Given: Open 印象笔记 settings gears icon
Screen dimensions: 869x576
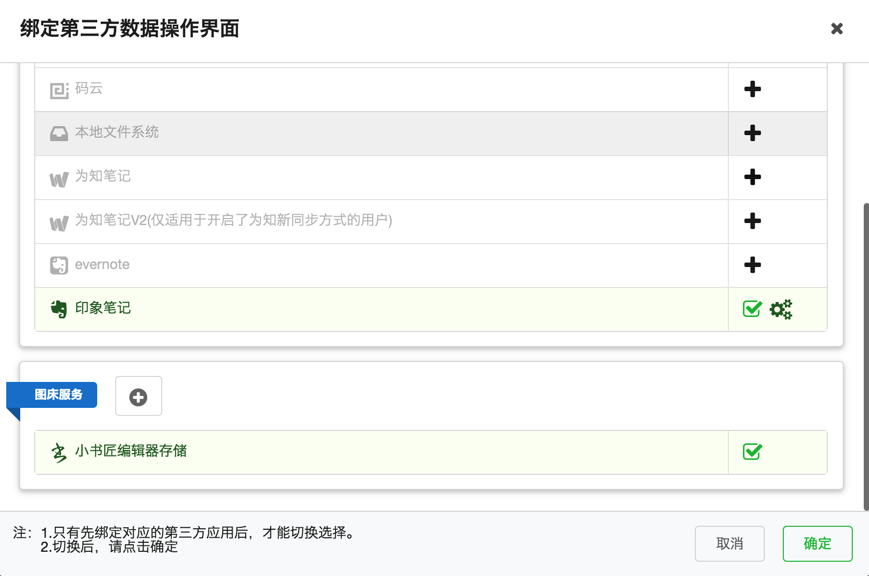Looking at the screenshot, I should (x=781, y=309).
